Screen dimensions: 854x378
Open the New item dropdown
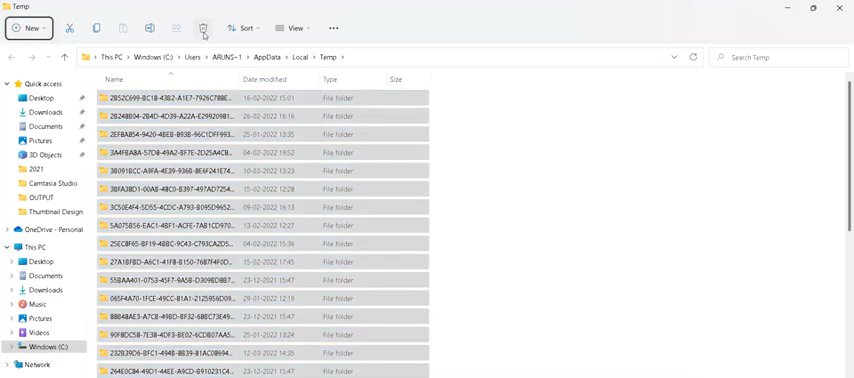pos(29,28)
